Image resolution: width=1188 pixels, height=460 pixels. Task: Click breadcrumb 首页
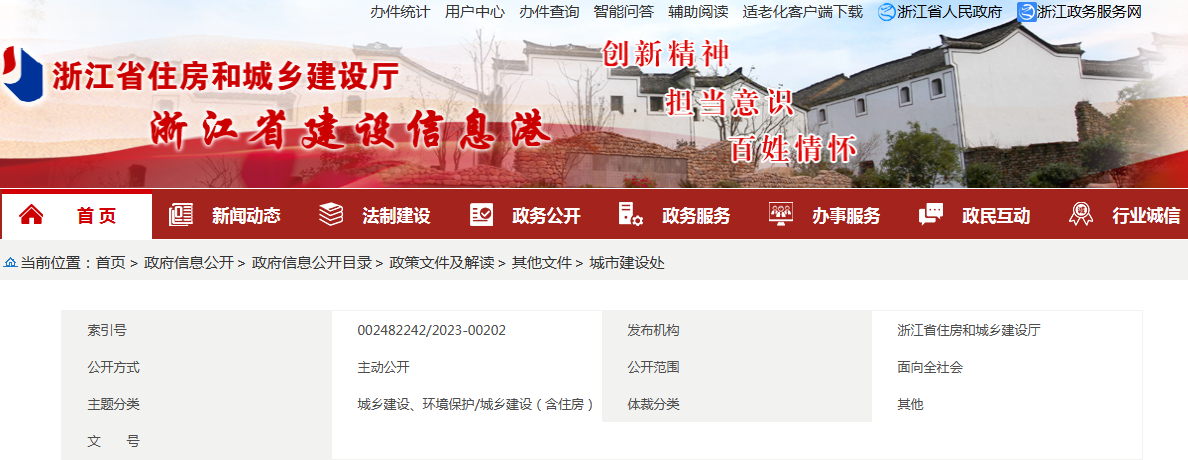tap(111, 263)
